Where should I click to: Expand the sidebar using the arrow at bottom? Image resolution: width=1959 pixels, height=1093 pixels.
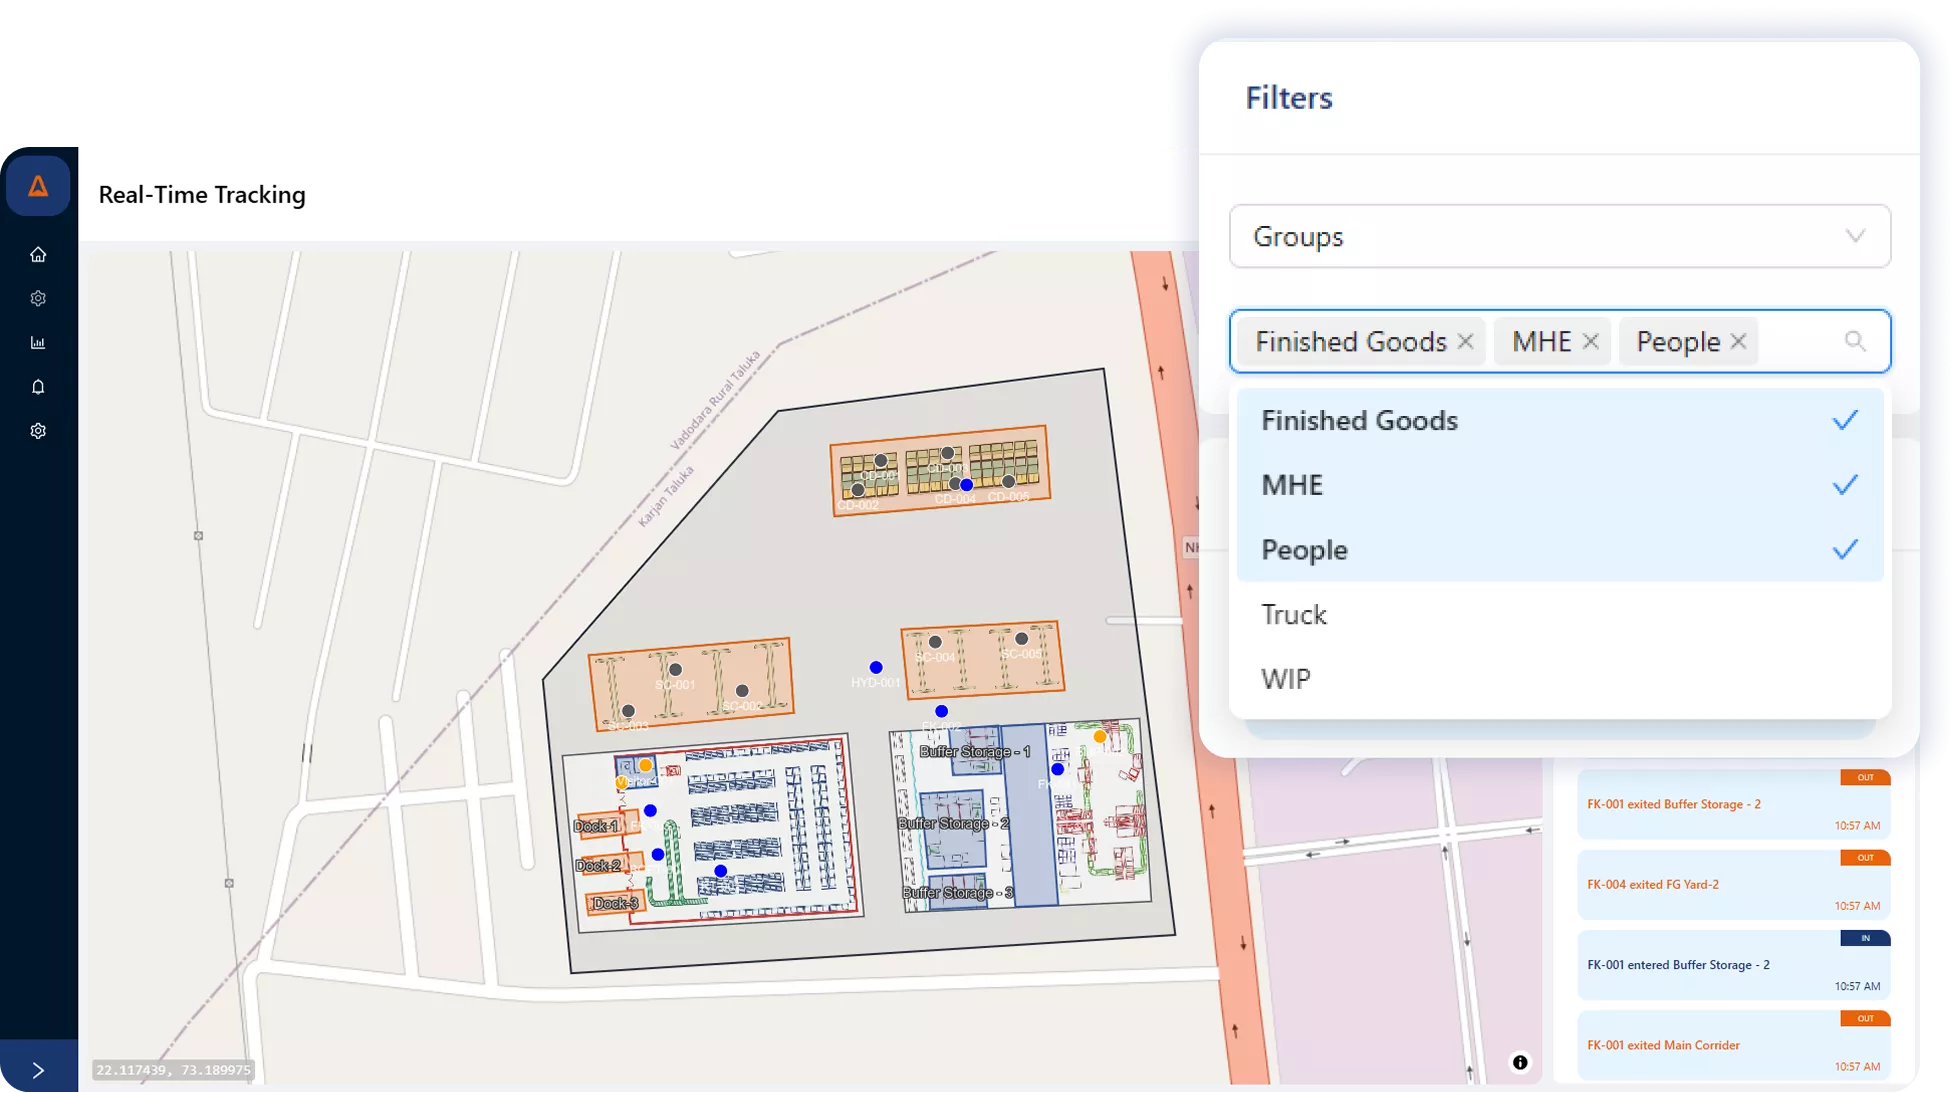(38, 1069)
